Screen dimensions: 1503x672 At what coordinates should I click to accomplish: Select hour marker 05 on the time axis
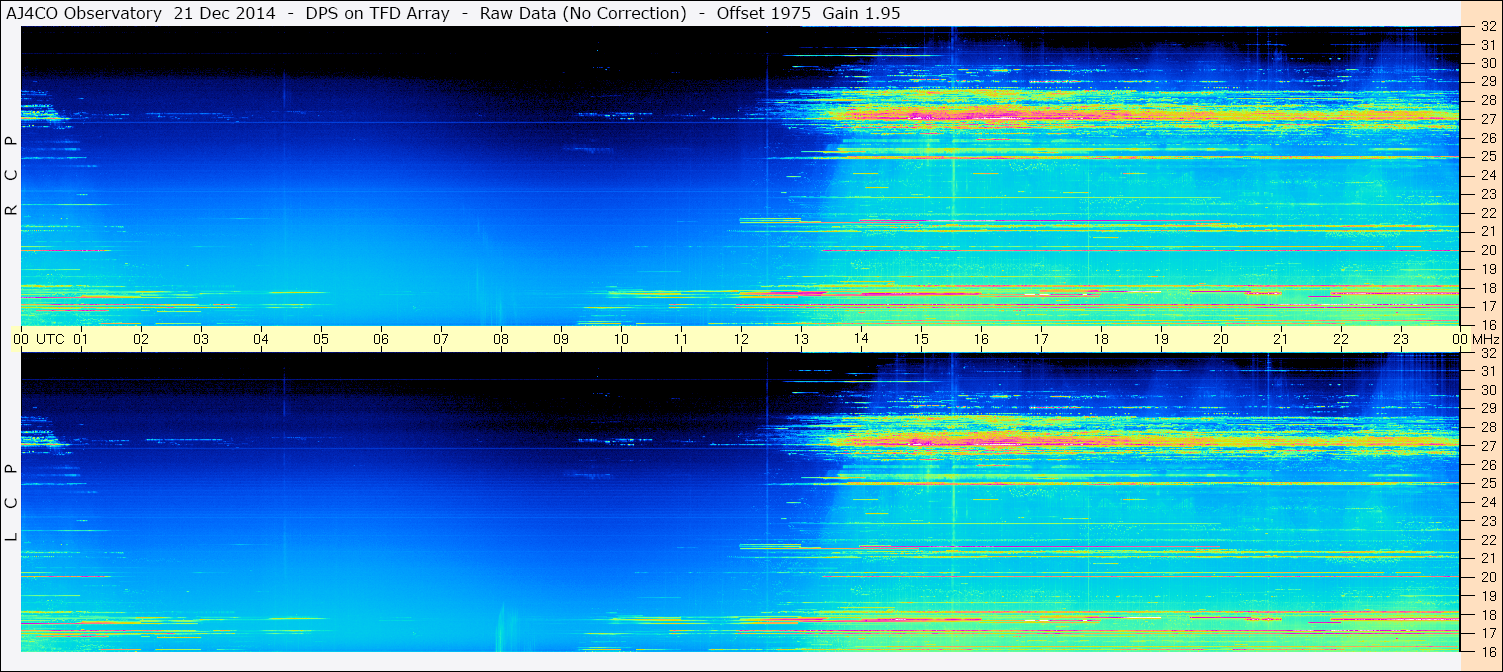coord(321,339)
